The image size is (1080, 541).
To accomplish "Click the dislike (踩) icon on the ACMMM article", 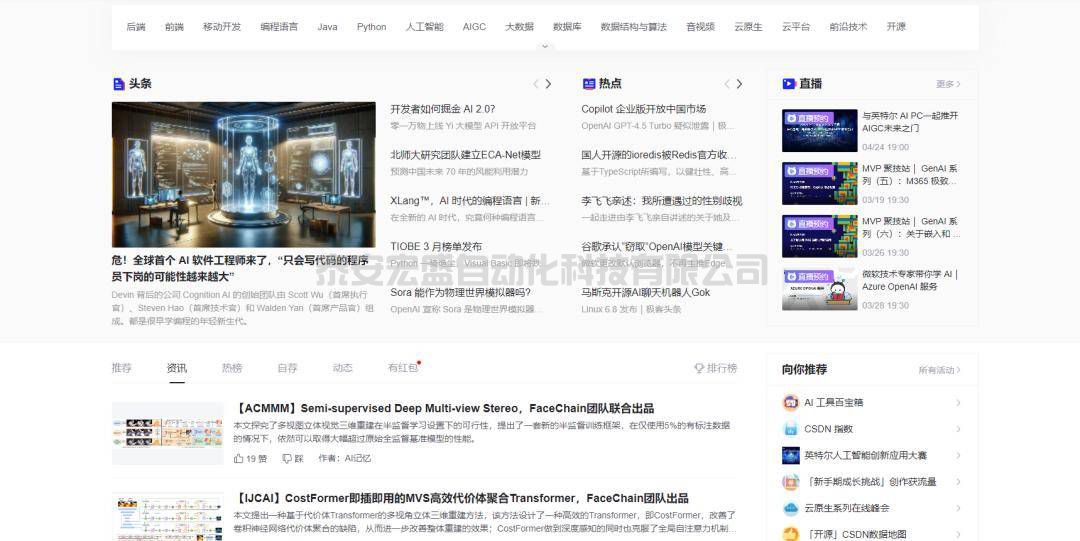I will 286,458.
